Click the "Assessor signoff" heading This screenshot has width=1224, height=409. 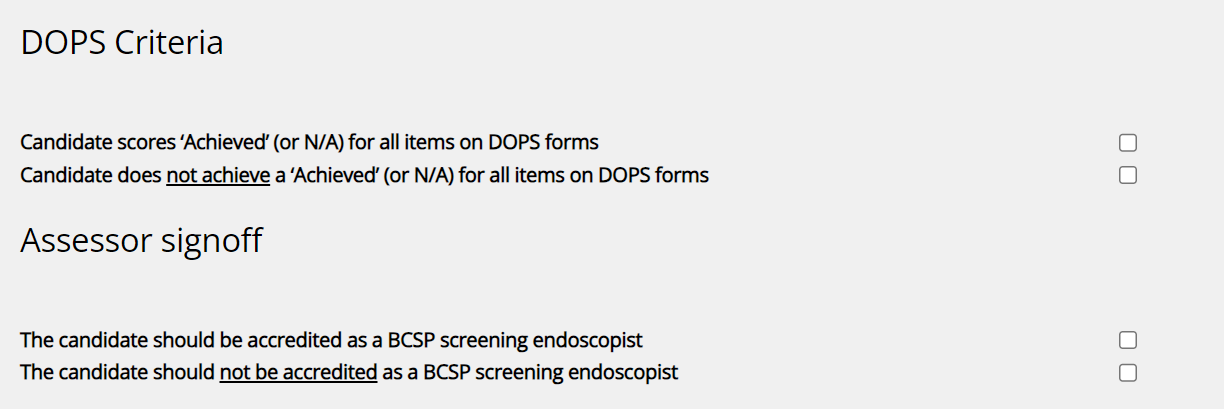(141, 241)
